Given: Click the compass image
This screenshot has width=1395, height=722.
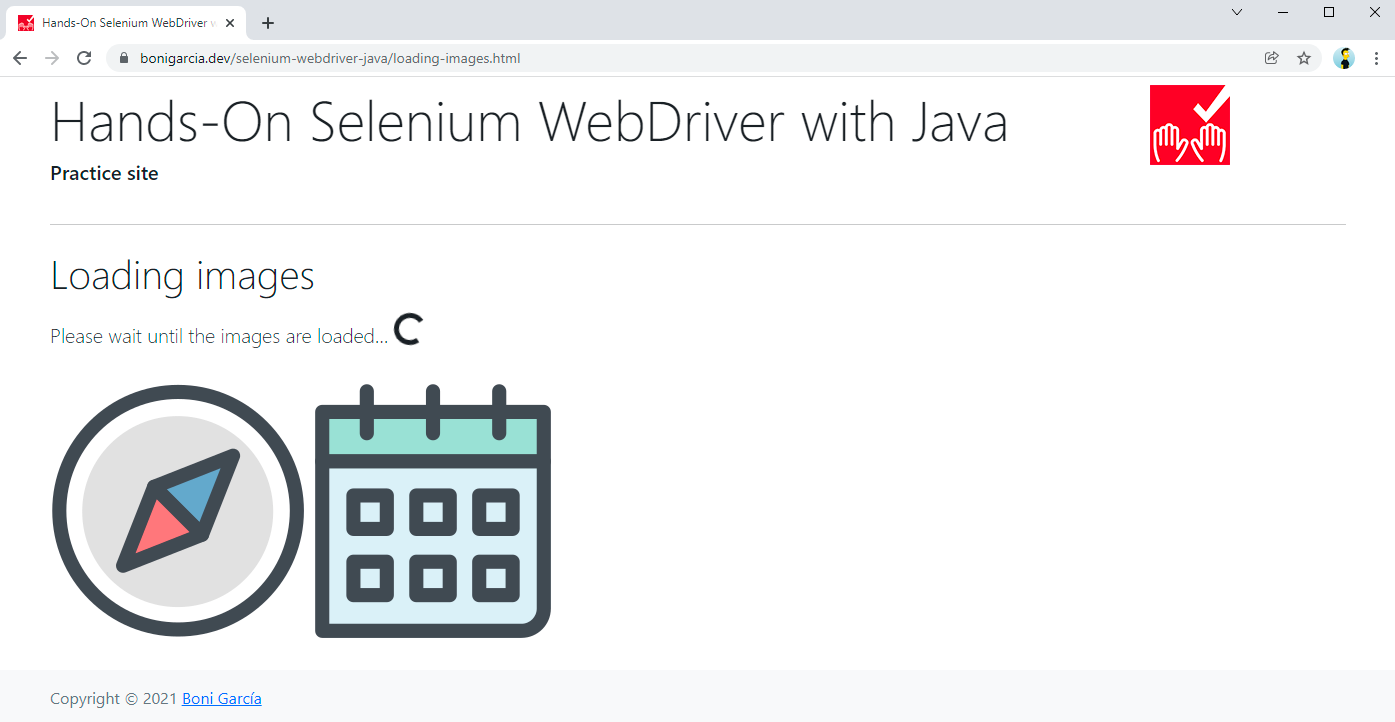Looking at the screenshot, I should point(178,511).
